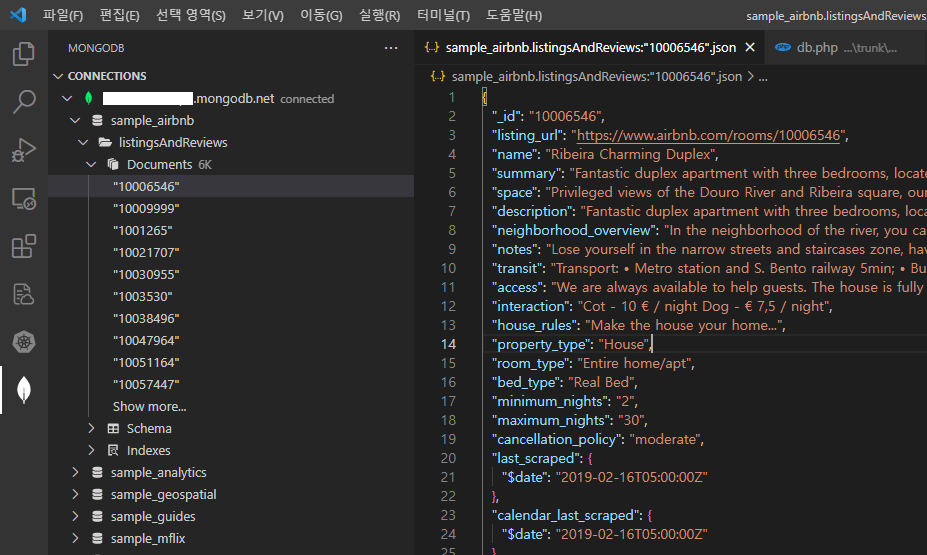The image size is (927, 555).
Task: Open the test/project manager icon below Extensions
Action: pyautogui.click(x=24, y=294)
